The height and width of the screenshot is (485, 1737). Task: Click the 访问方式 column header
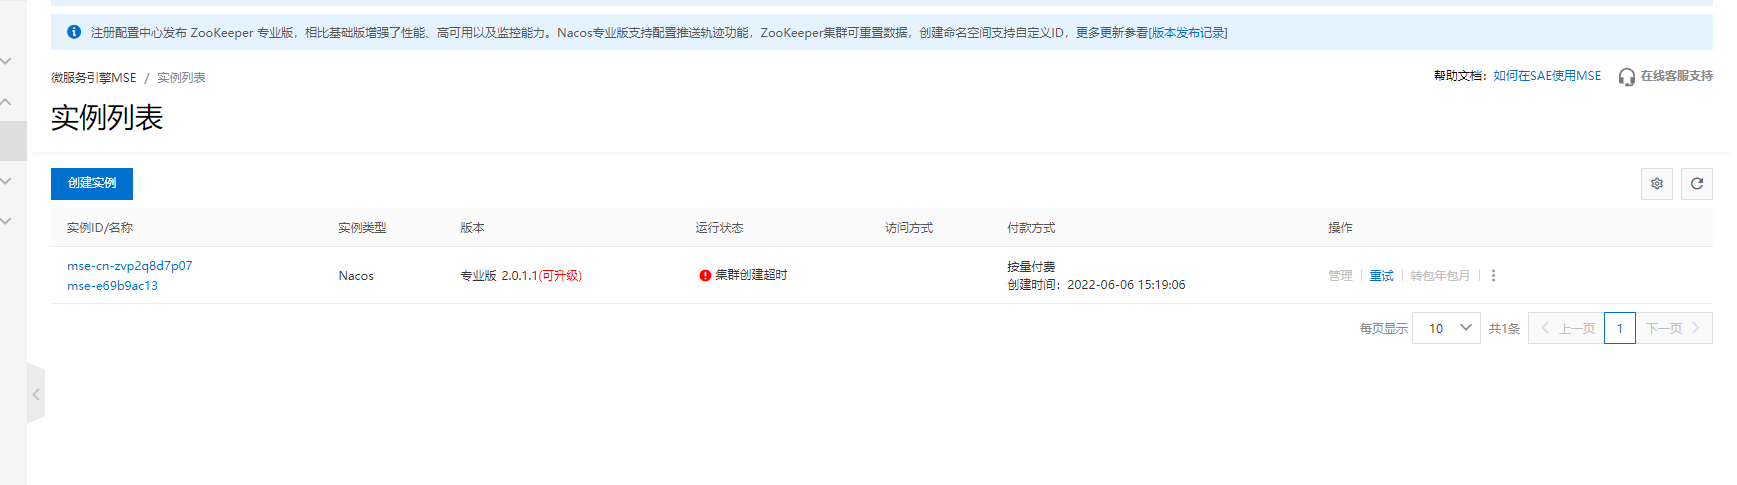pos(909,228)
